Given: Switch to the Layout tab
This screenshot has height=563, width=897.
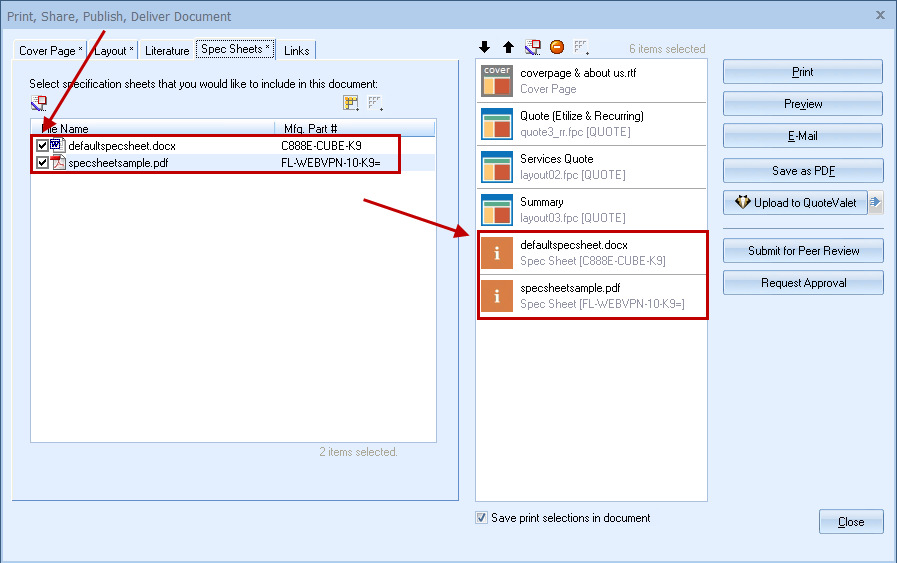Looking at the screenshot, I should click(x=113, y=50).
